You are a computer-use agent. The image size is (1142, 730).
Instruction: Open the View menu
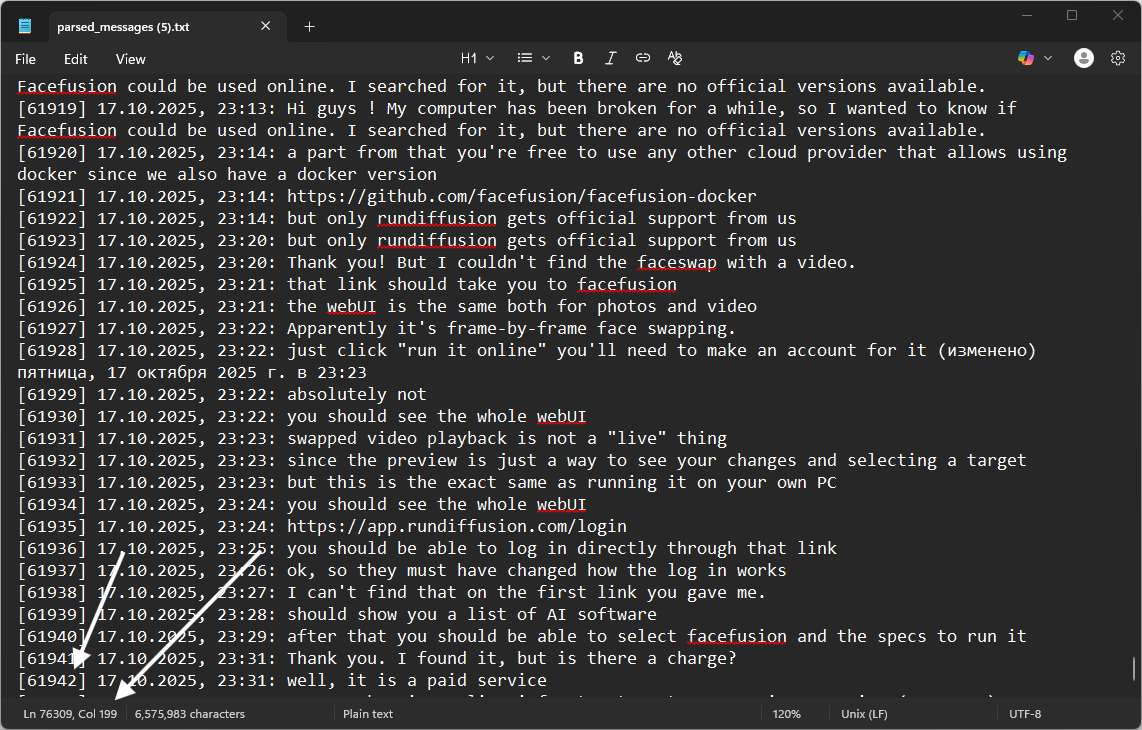130,59
